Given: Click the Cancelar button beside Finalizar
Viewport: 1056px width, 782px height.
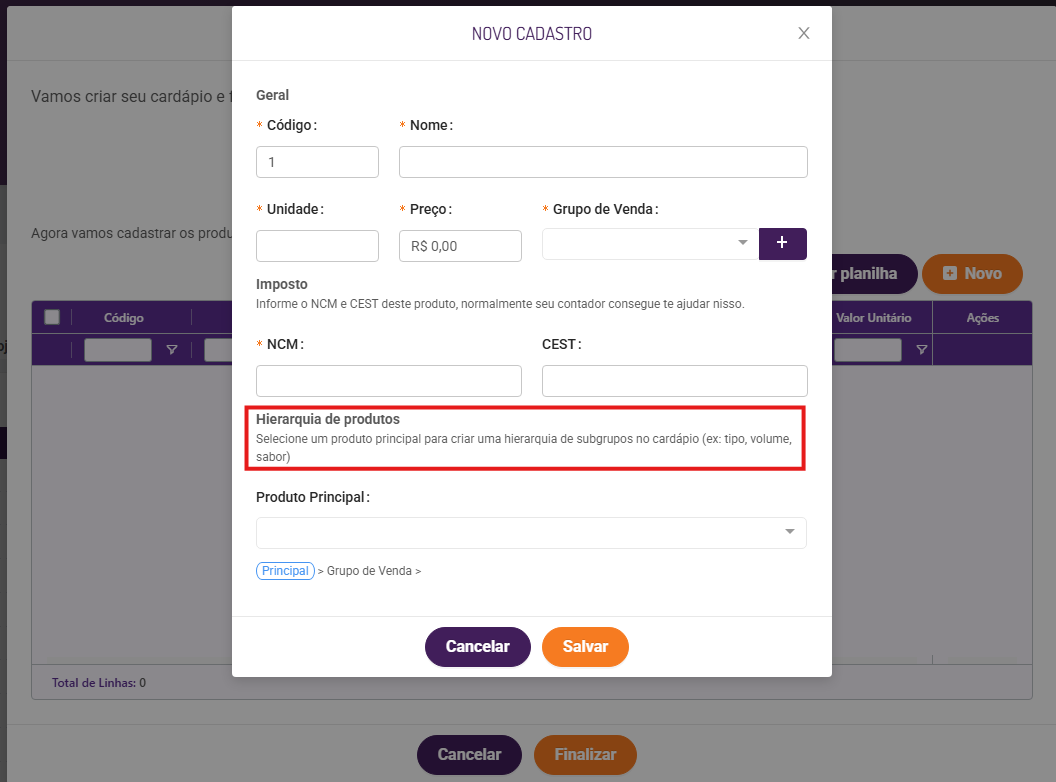Looking at the screenshot, I should click(x=469, y=755).
